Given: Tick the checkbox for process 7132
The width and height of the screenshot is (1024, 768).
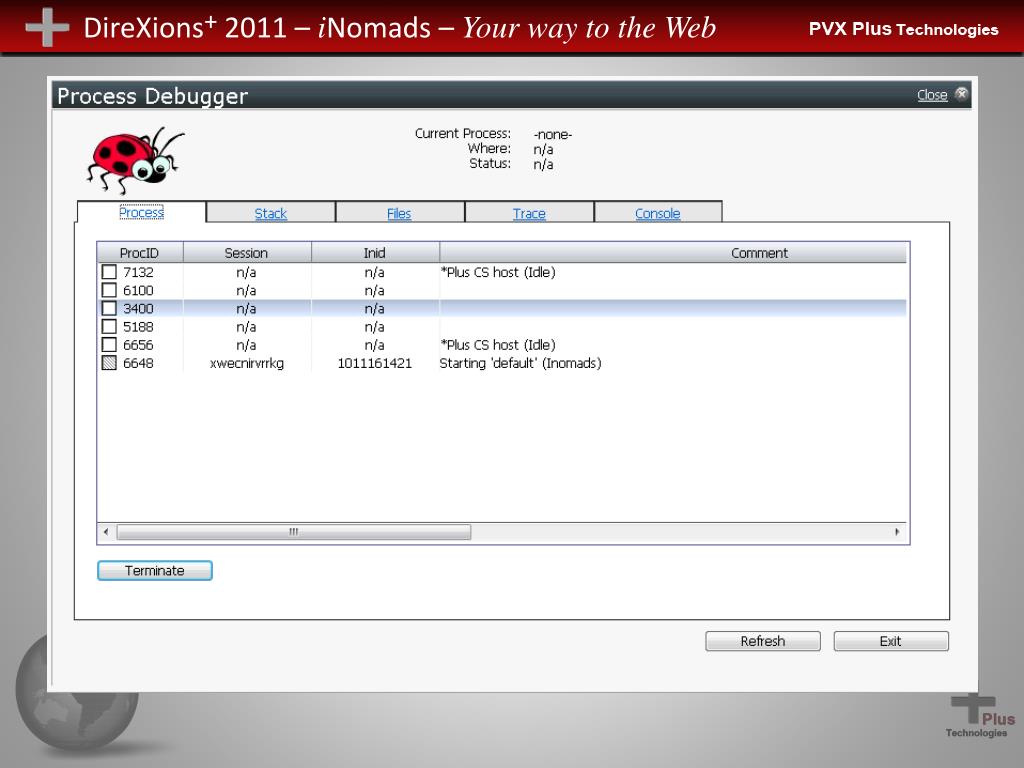Looking at the screenshot, I should tap(109, 272).
